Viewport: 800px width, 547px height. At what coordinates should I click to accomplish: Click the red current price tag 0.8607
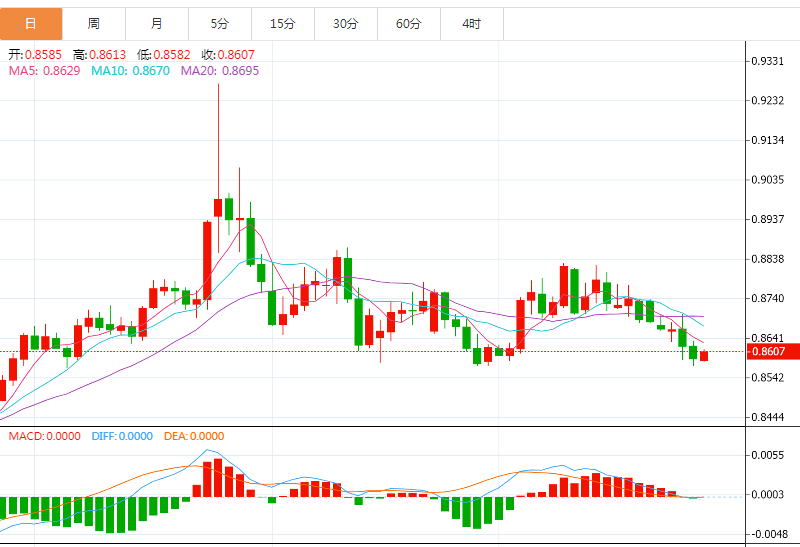point(773,352)
